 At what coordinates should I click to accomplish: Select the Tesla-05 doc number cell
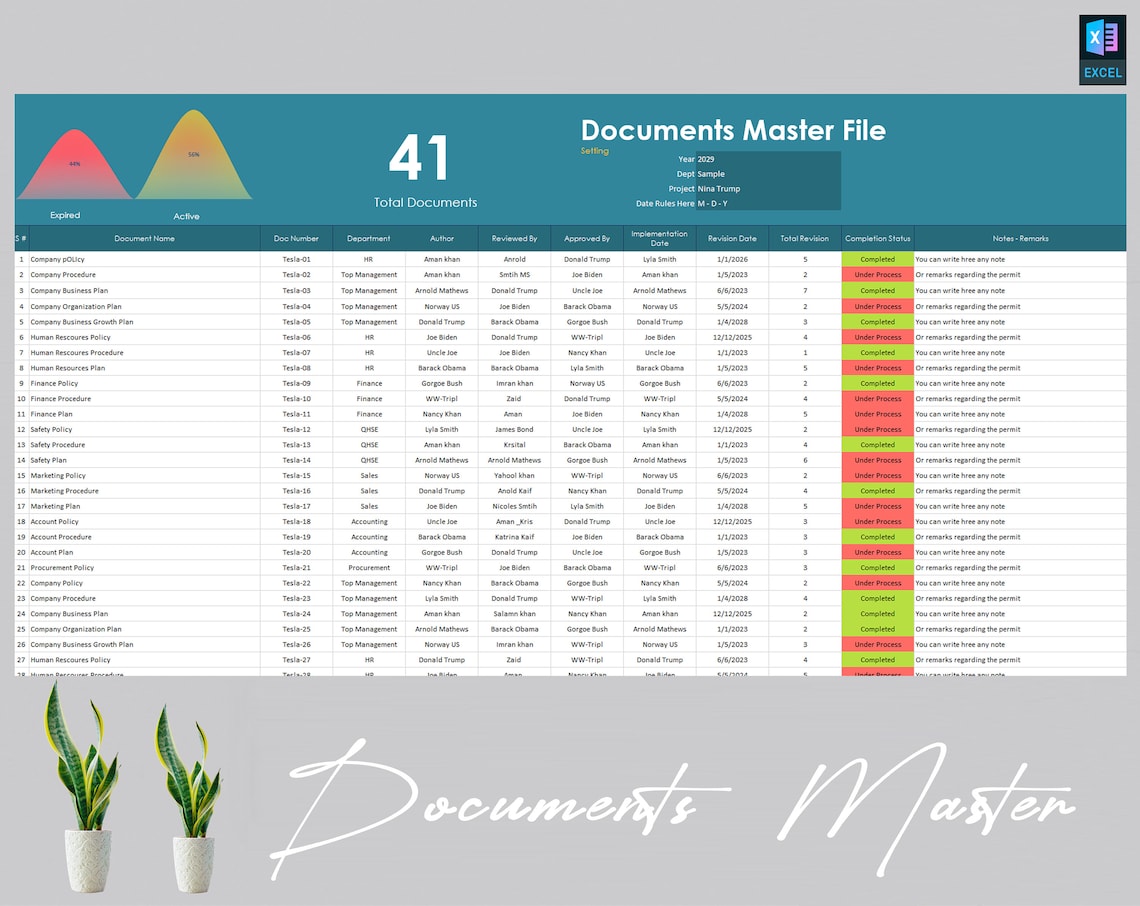296,322
